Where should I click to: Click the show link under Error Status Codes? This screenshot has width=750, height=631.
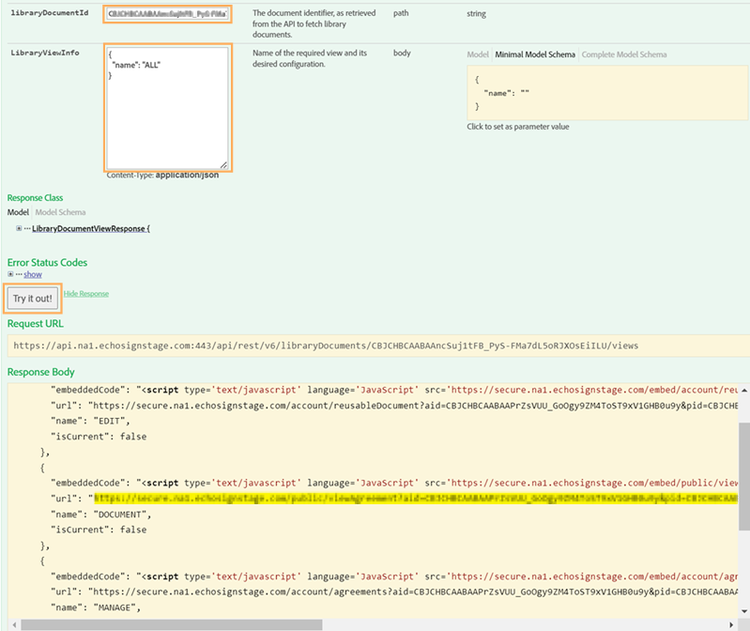click(33, 274)
